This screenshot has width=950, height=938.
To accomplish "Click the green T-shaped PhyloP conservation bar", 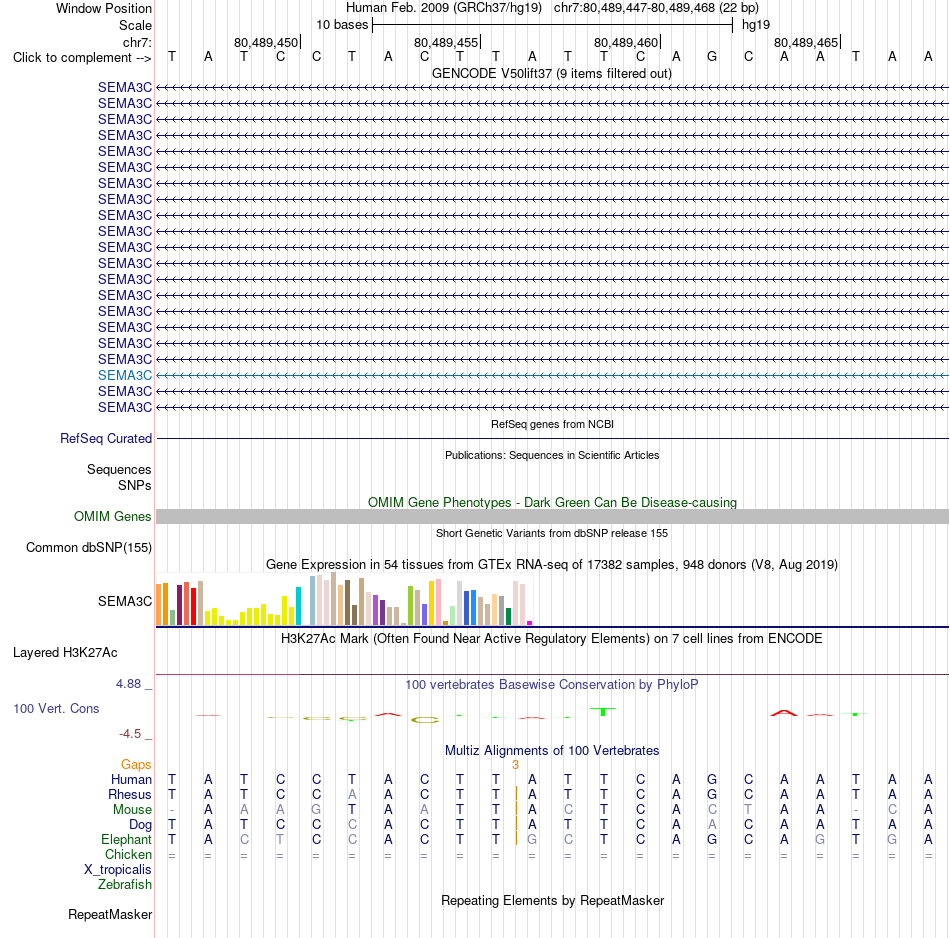I will (x=603, y=711).
